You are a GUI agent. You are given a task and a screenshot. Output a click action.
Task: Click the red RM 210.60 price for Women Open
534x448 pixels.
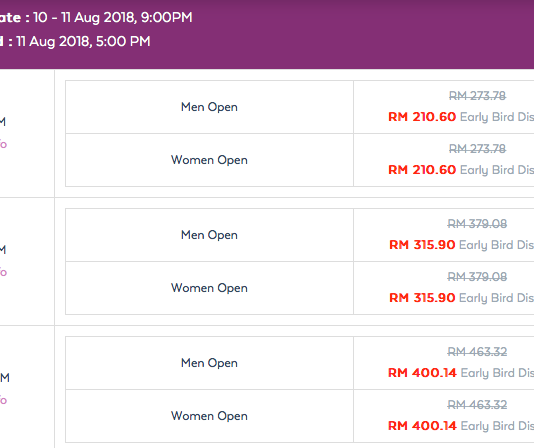tap(422, 170)
